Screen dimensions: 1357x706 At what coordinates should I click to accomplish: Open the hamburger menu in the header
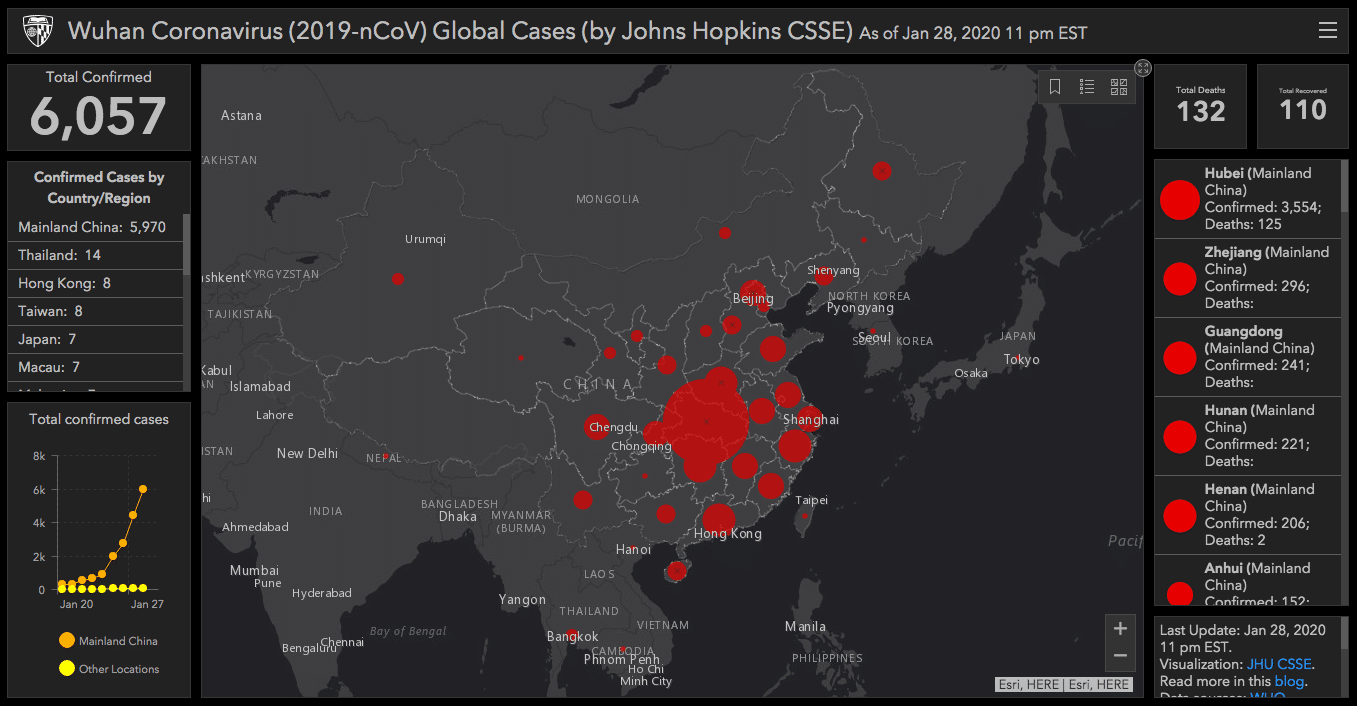1327,31
